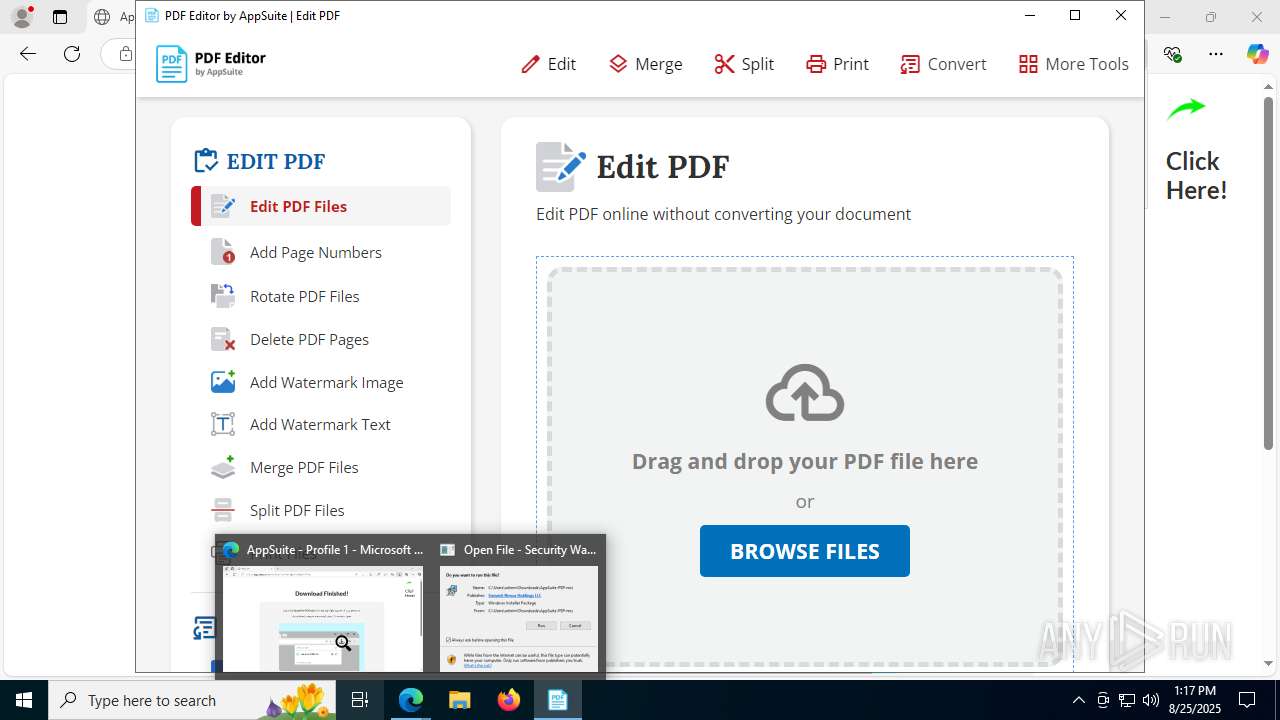Open Edge Settings and more ellipsis
The width and height of the screenshot is (1280, 720).
click(1216, 54)
